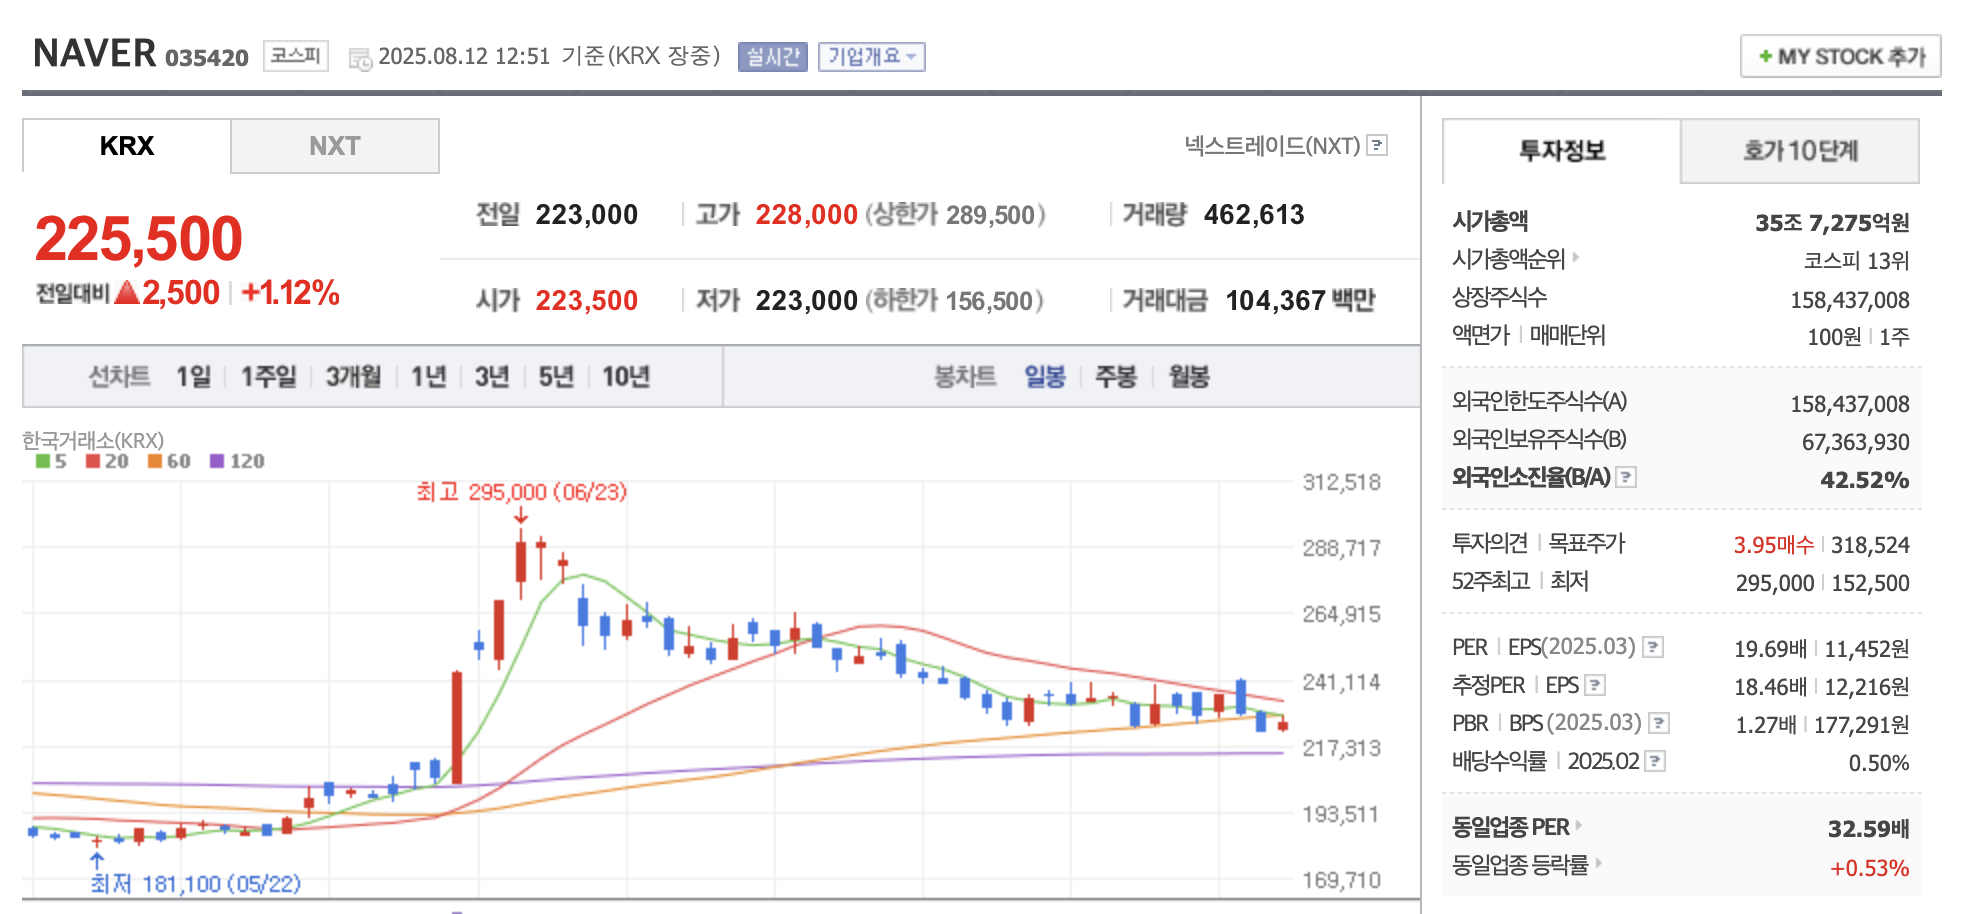This screenshot has height=914, width=1962.
Task: Click the stock code 035420
Action: coord(207,58)
